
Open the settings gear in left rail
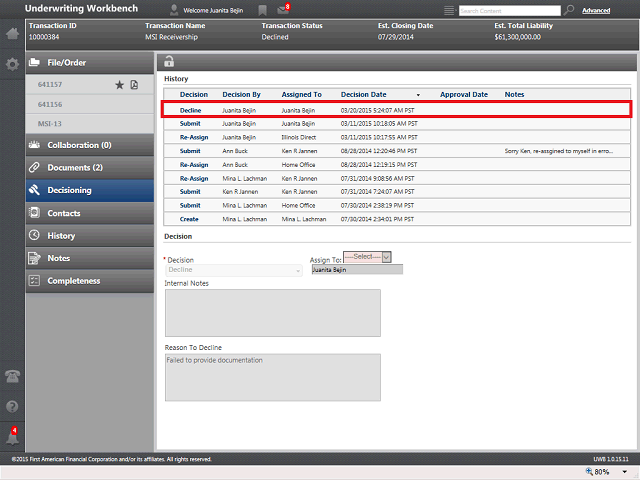[12, 64]
